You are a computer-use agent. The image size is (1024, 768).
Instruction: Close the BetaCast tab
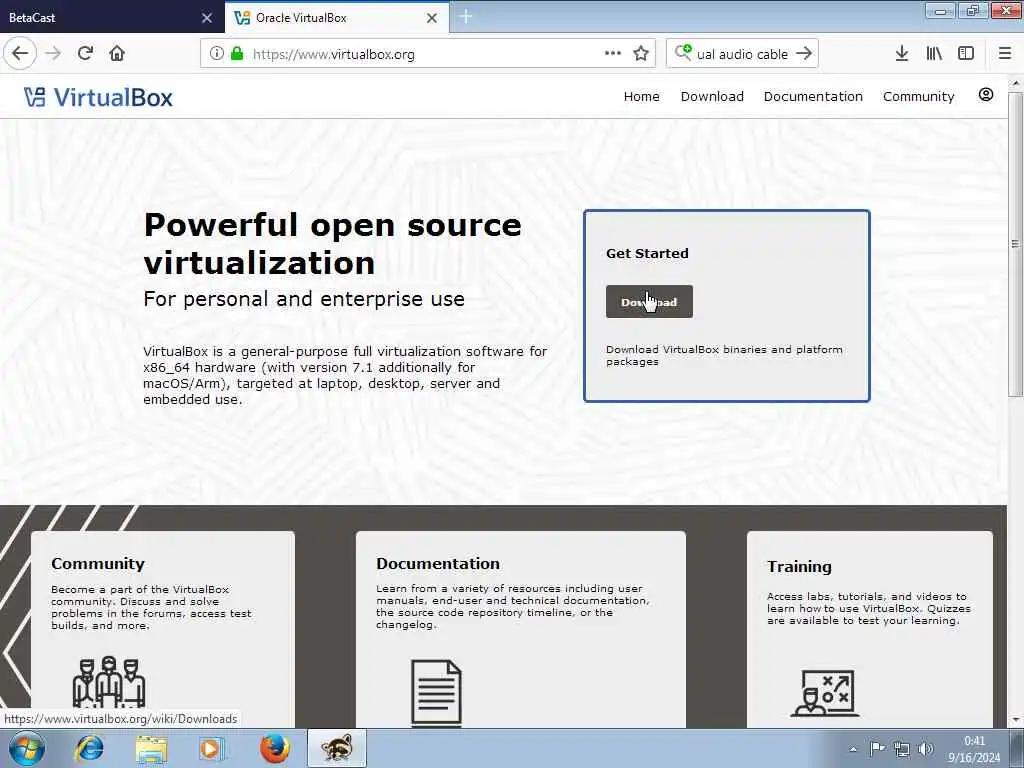[x=207, y=18]
